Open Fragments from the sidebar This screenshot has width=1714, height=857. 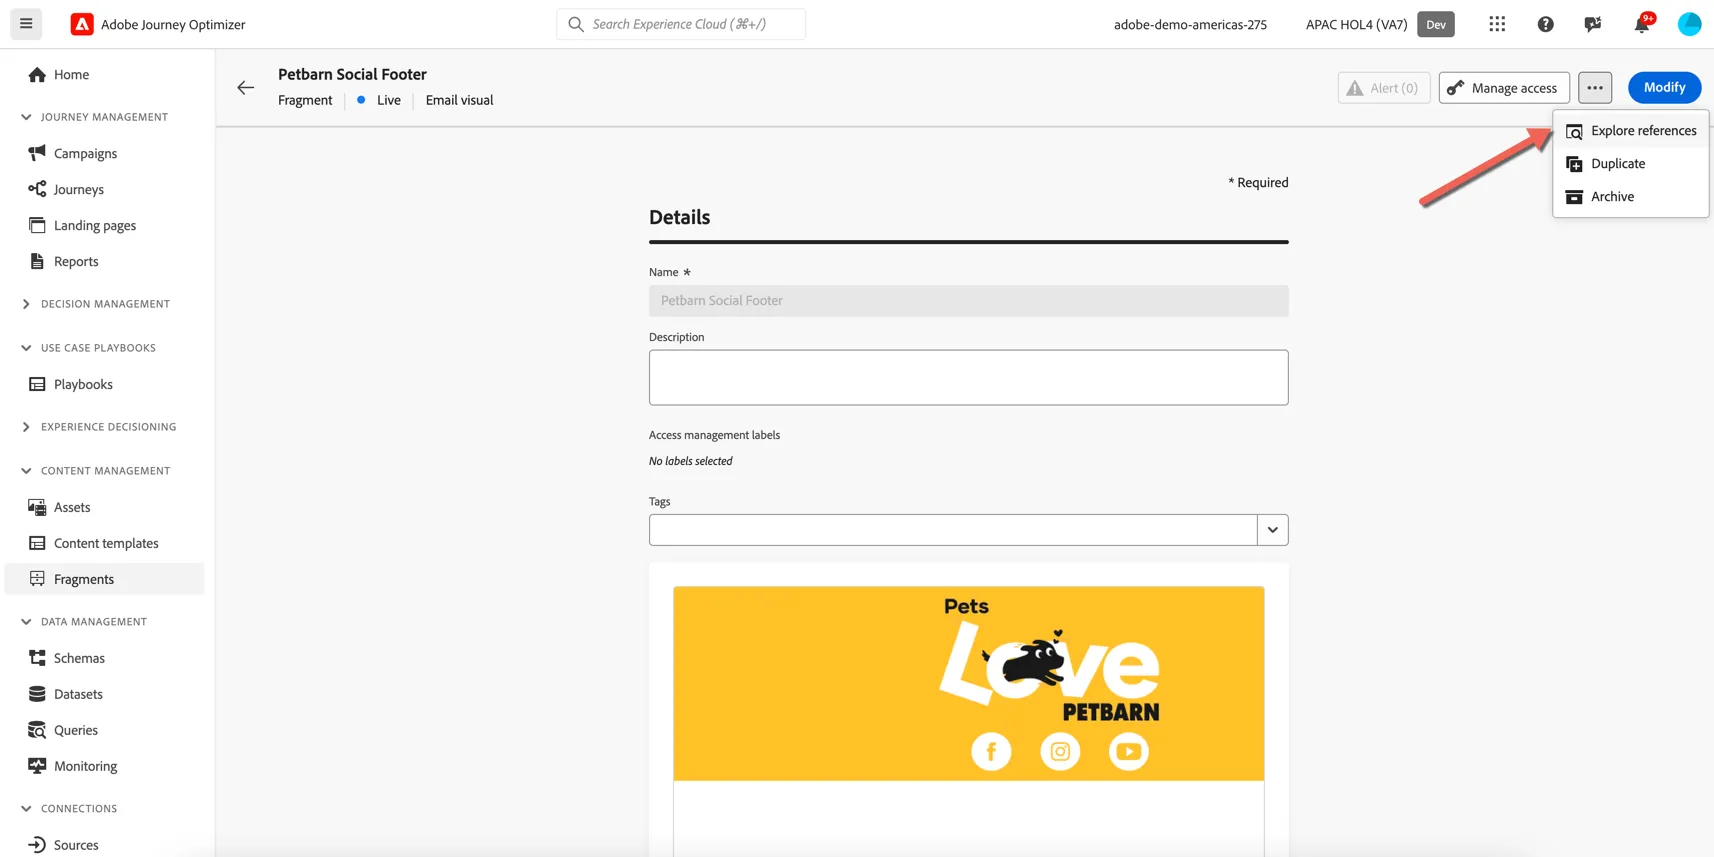(105, 579)
